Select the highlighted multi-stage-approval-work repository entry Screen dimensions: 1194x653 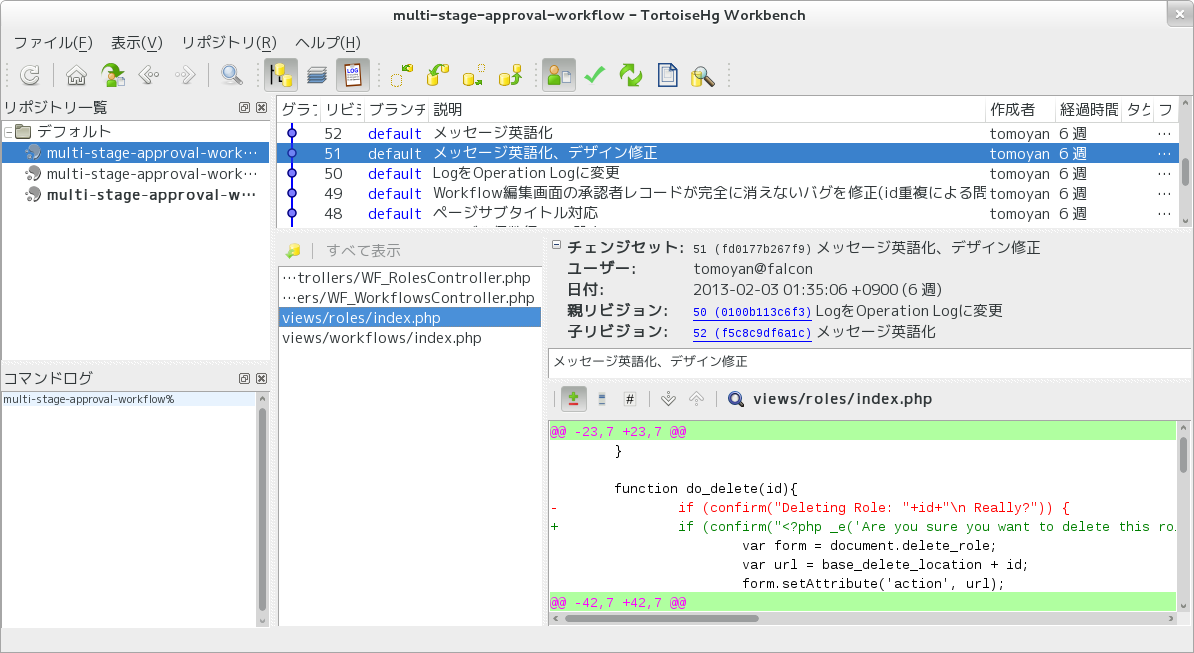(x=136, y=152)
